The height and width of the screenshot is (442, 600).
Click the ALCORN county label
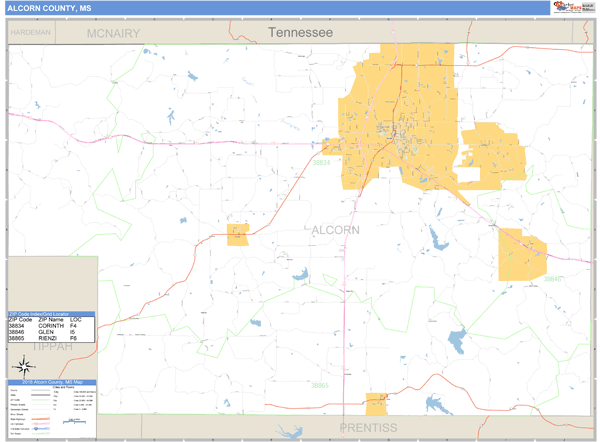[336, 230]
